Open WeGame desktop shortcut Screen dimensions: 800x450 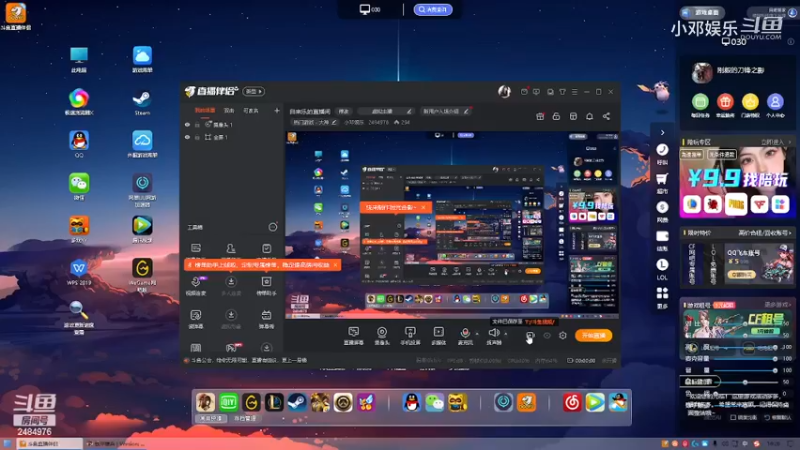point(142,276)
